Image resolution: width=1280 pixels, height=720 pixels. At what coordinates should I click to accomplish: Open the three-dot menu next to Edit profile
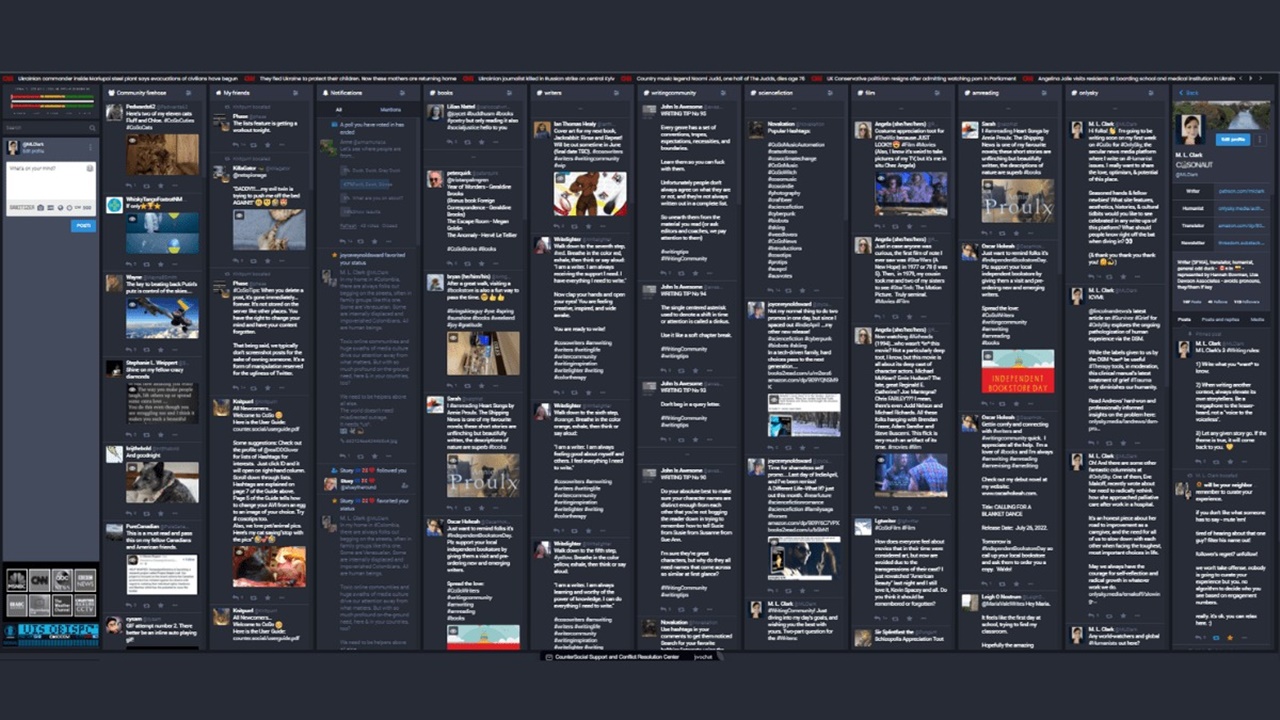[x=1259, y=139]
